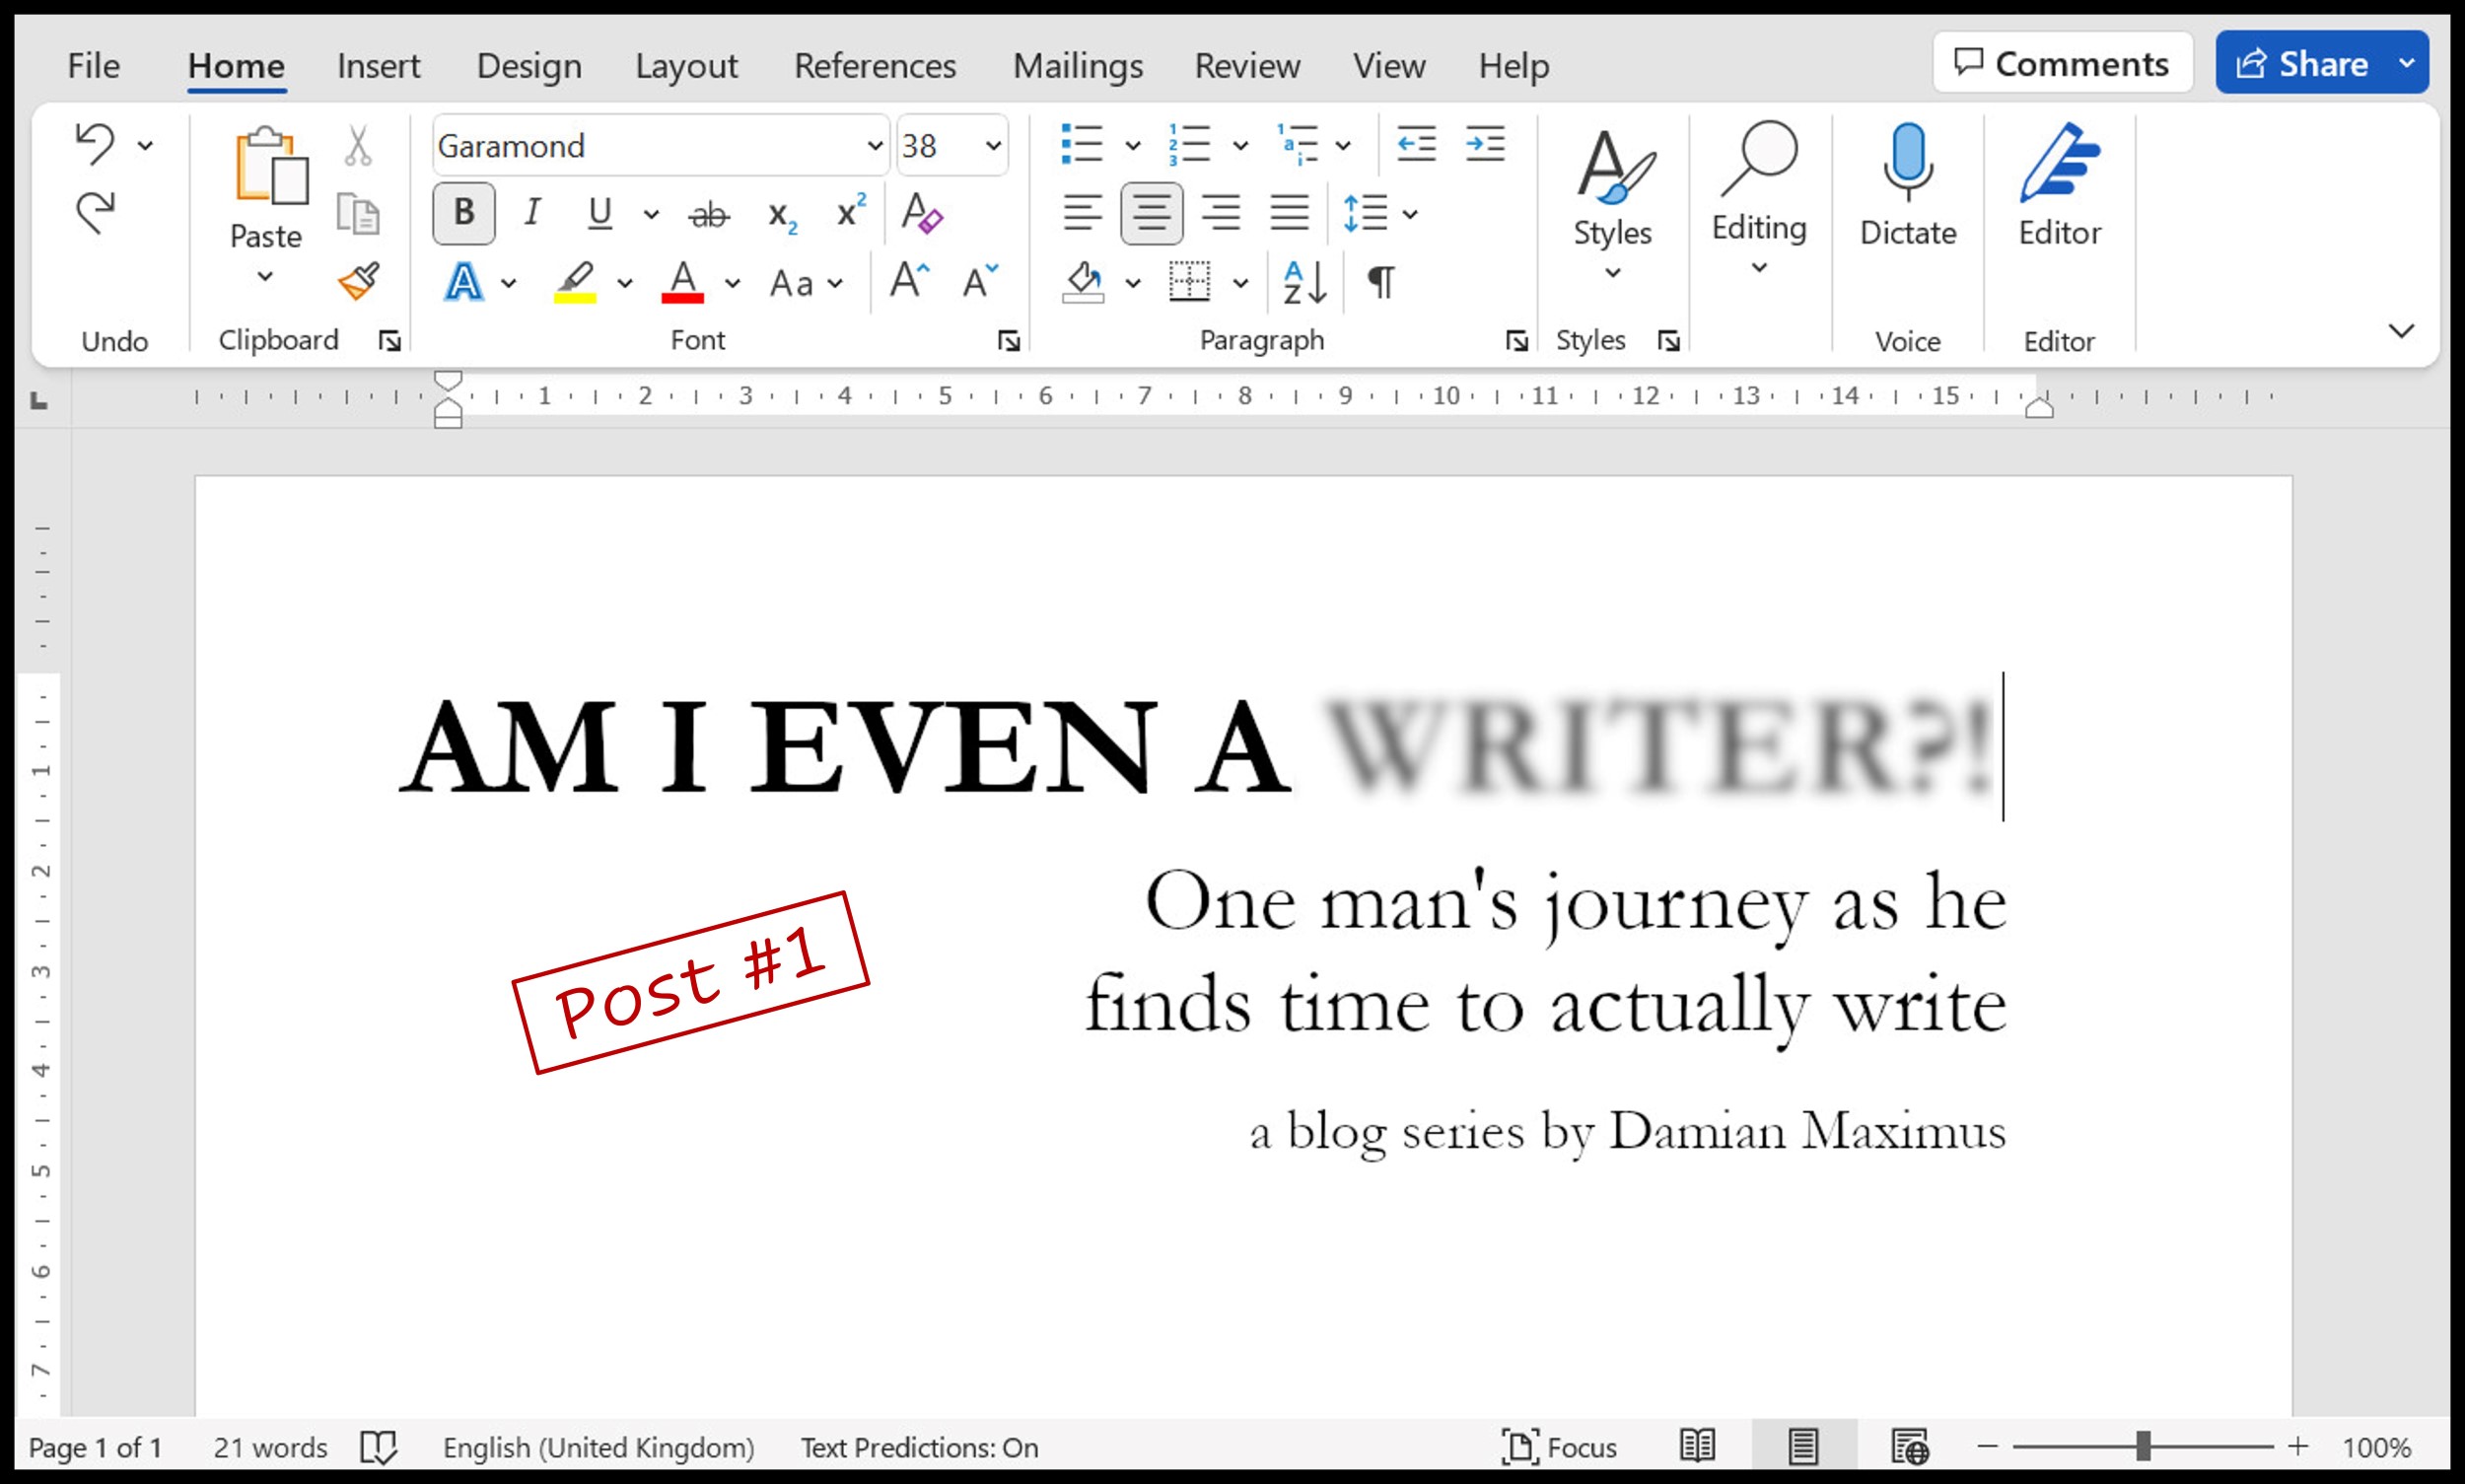Open the Editor pen icon
The width and height of the screenshot is (2465, 1484).
(x=2058, y=162)
